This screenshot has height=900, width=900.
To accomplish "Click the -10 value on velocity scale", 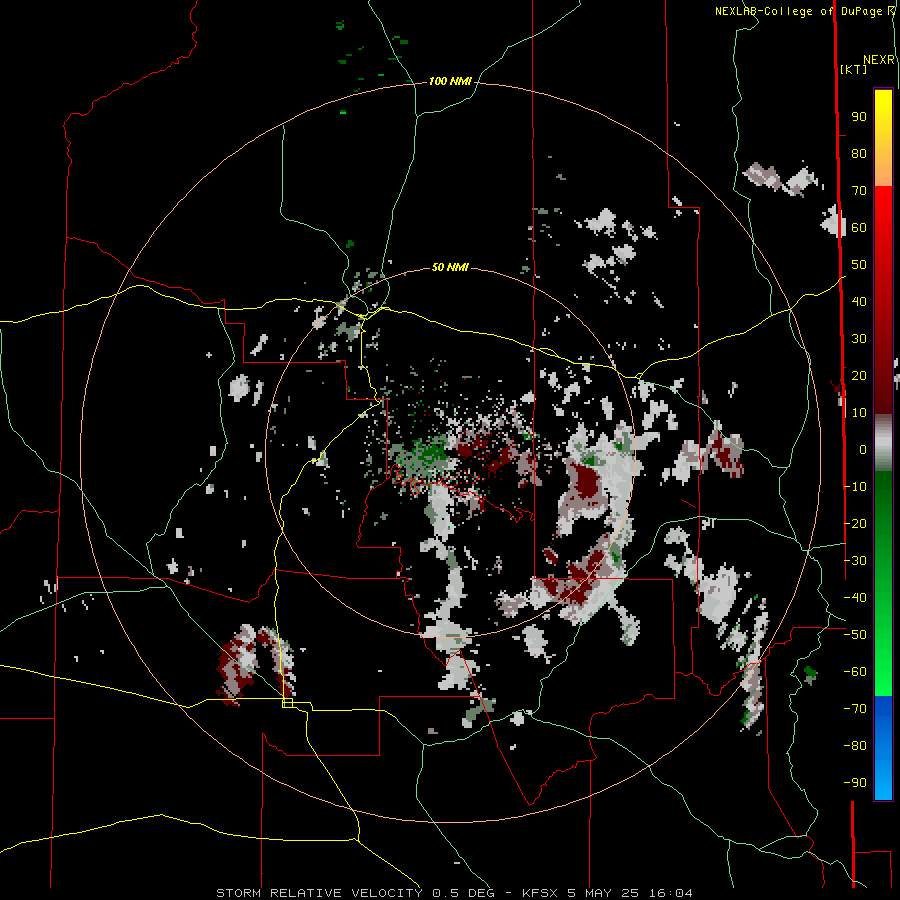I will (855, 487).
